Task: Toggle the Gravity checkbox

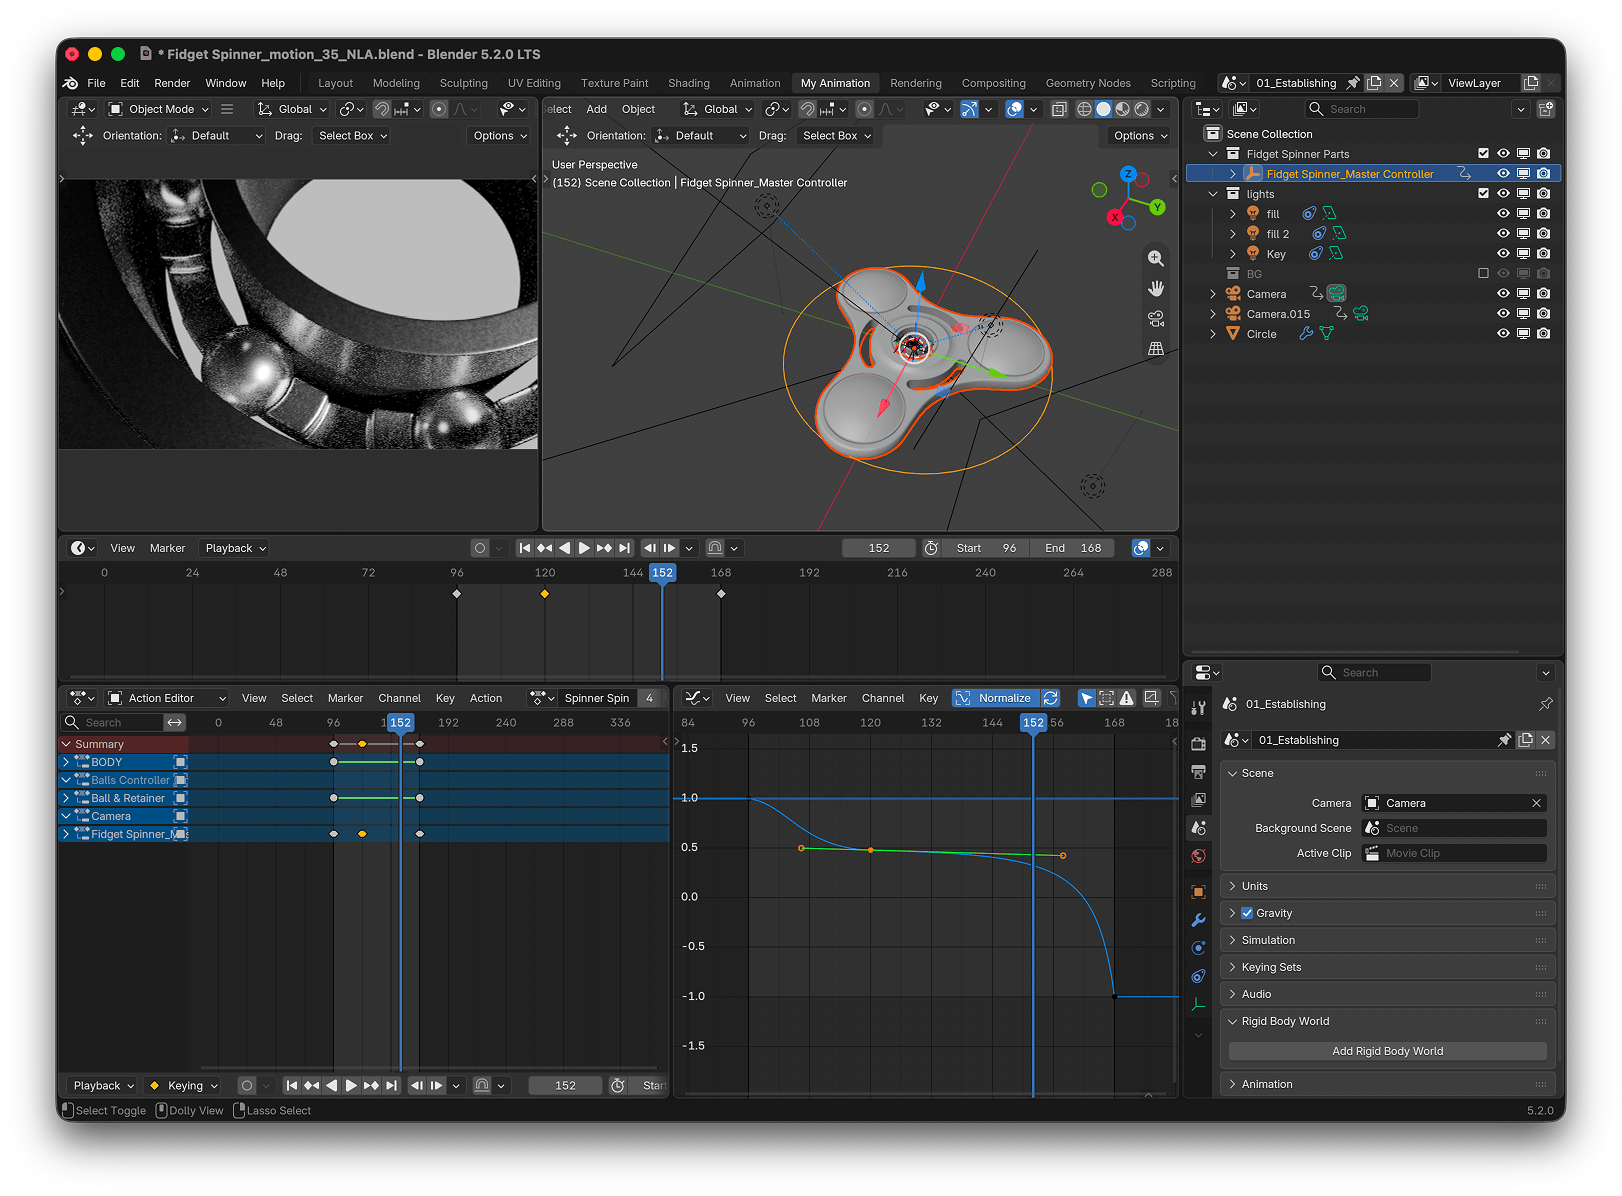Action: pos(1247,913)
